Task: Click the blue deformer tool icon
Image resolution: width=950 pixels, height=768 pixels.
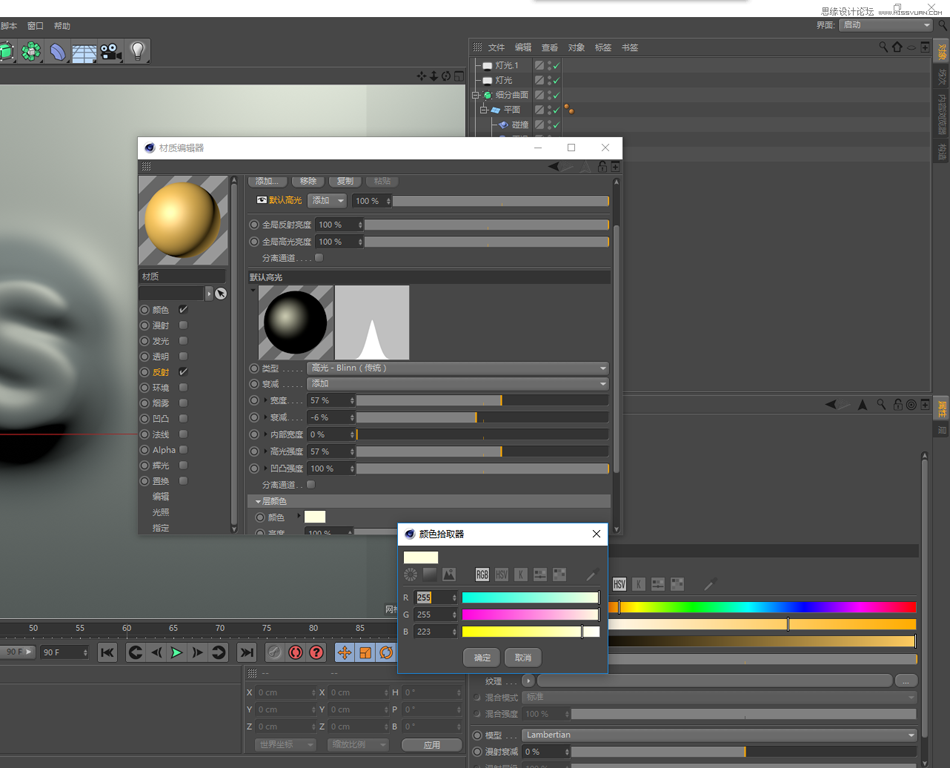Action: click(x=58, y=52)
